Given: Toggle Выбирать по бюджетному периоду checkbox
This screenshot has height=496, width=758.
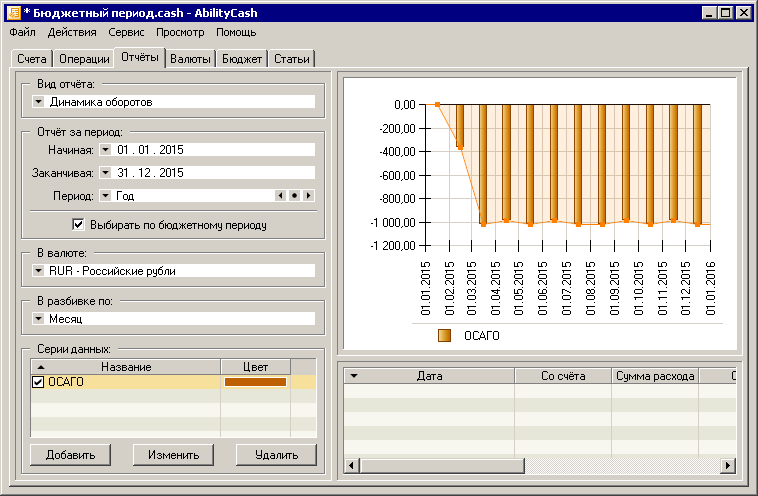Looking at the screenshot, I should [79, 225].
